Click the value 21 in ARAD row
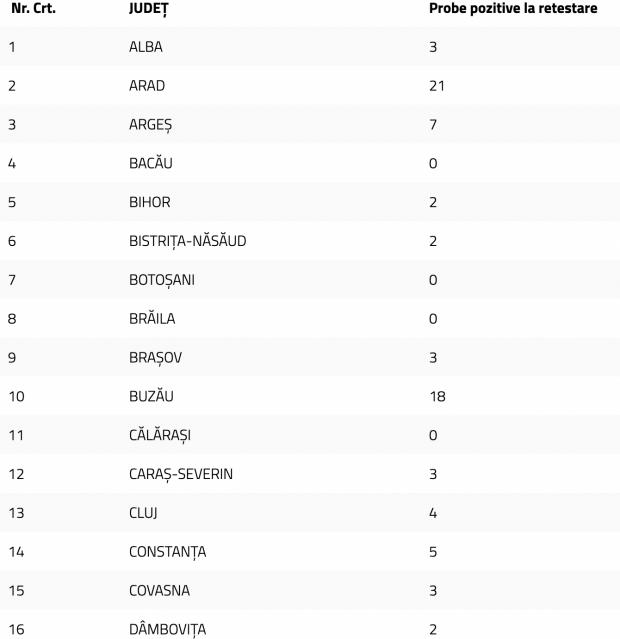Viewport: 620px width, 639px height. 437,86
